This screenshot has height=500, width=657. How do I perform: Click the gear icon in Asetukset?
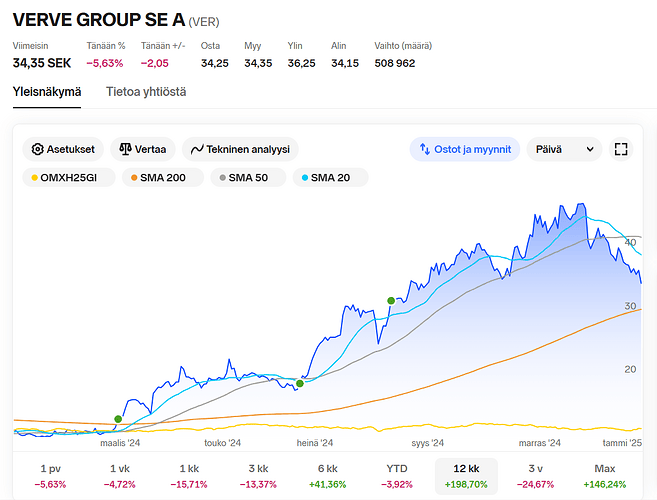37,149
